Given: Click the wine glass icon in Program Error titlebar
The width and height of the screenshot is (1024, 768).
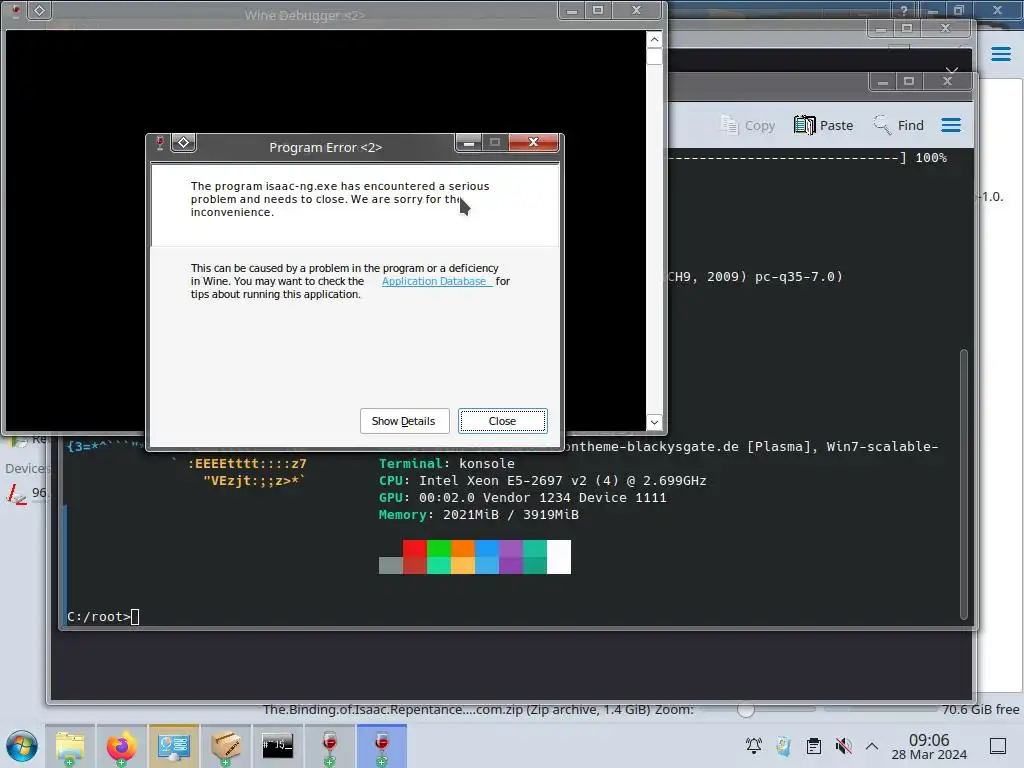Looking at the screenshot, I should click(x=160, y=142).
